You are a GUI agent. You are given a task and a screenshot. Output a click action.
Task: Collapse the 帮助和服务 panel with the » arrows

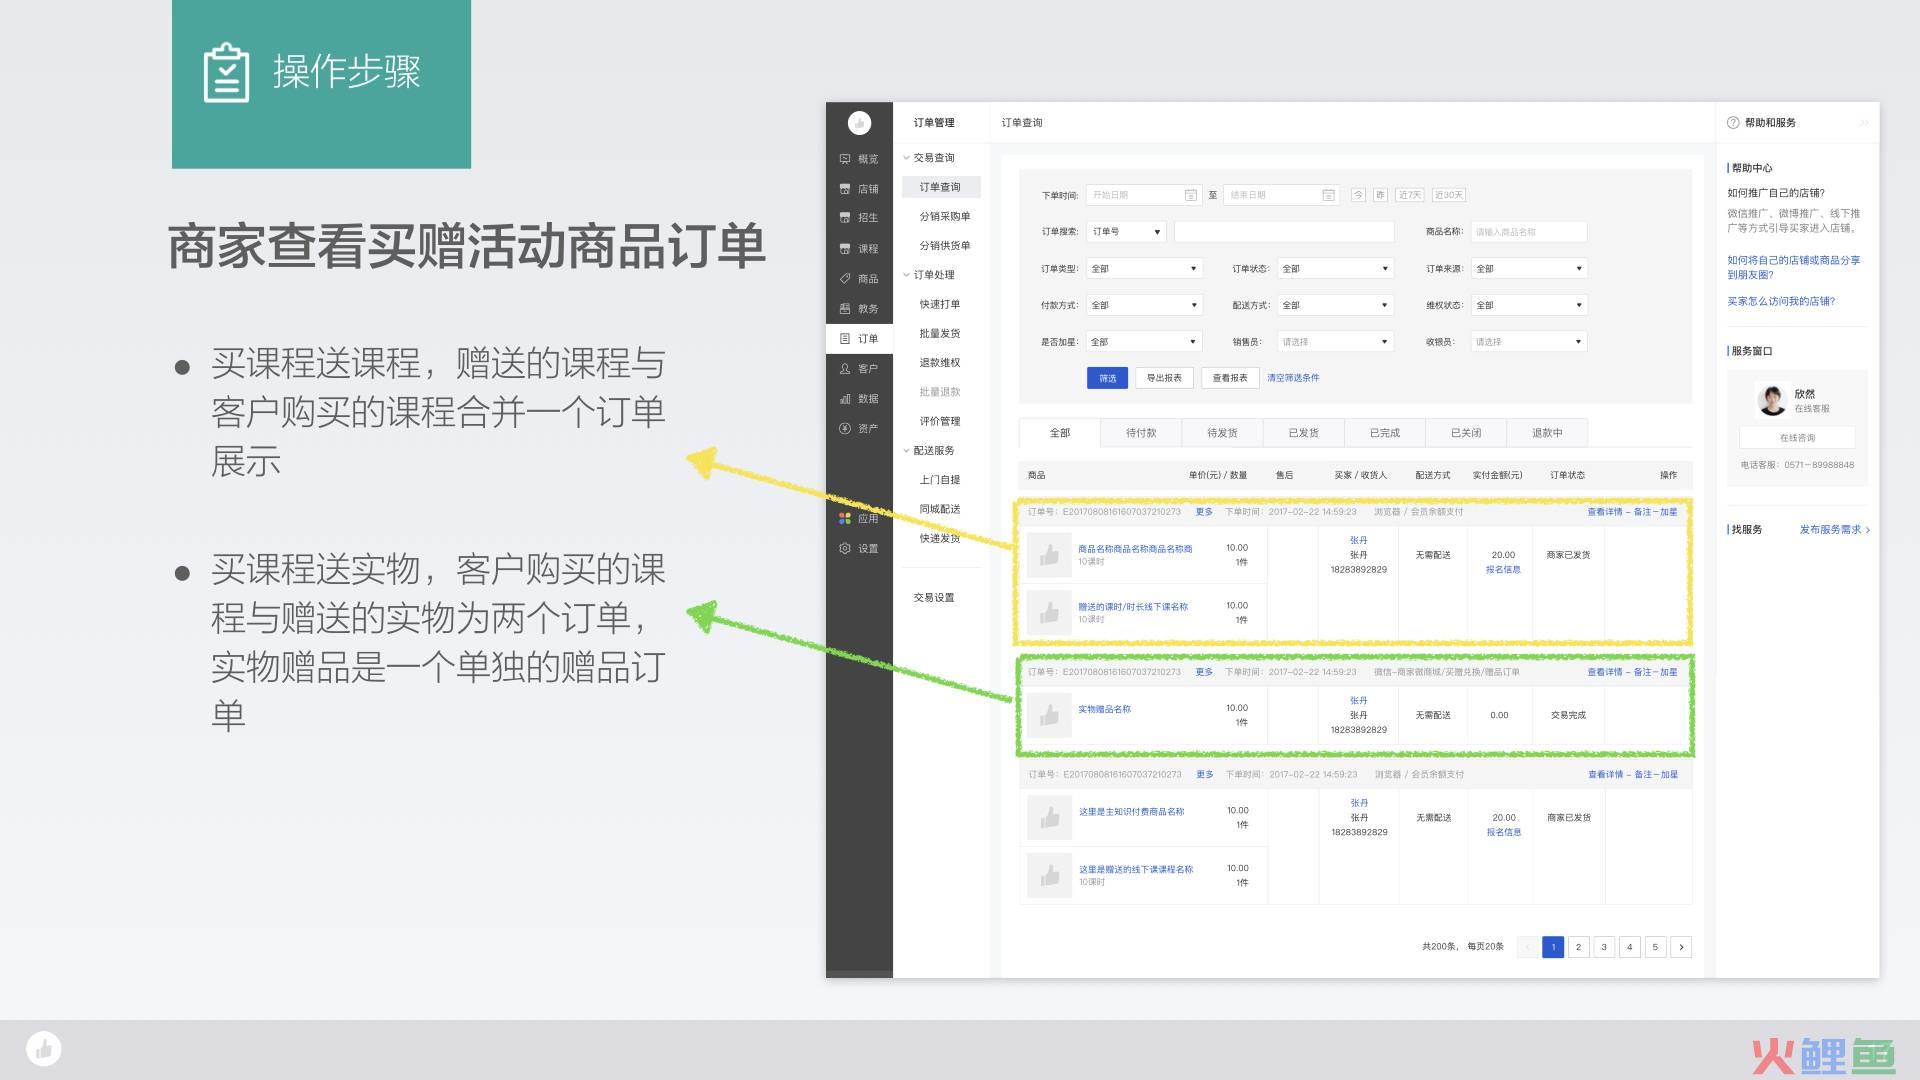tap(1864, 123)
